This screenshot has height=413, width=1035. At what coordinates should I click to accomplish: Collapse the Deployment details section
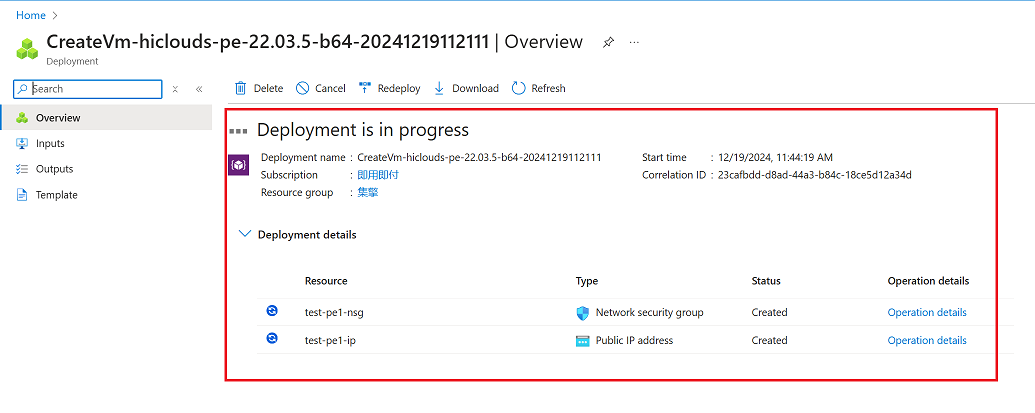245,234
